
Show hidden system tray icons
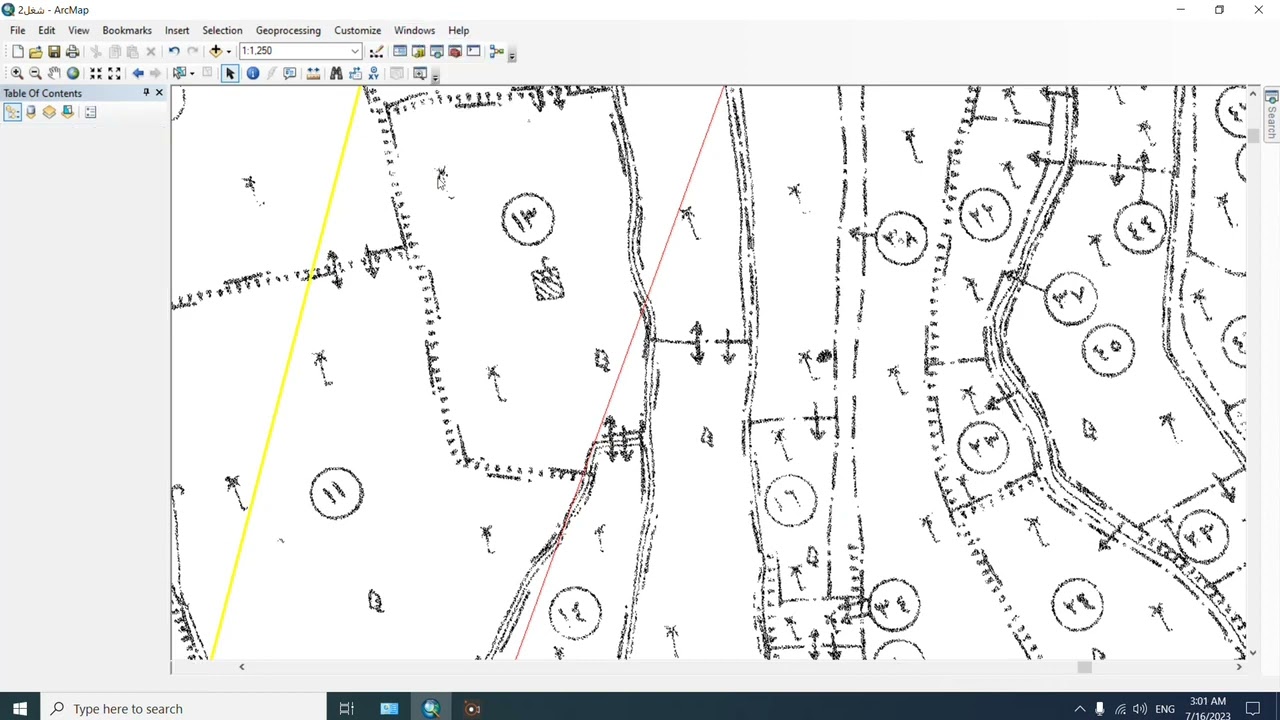pos(1079,709)
